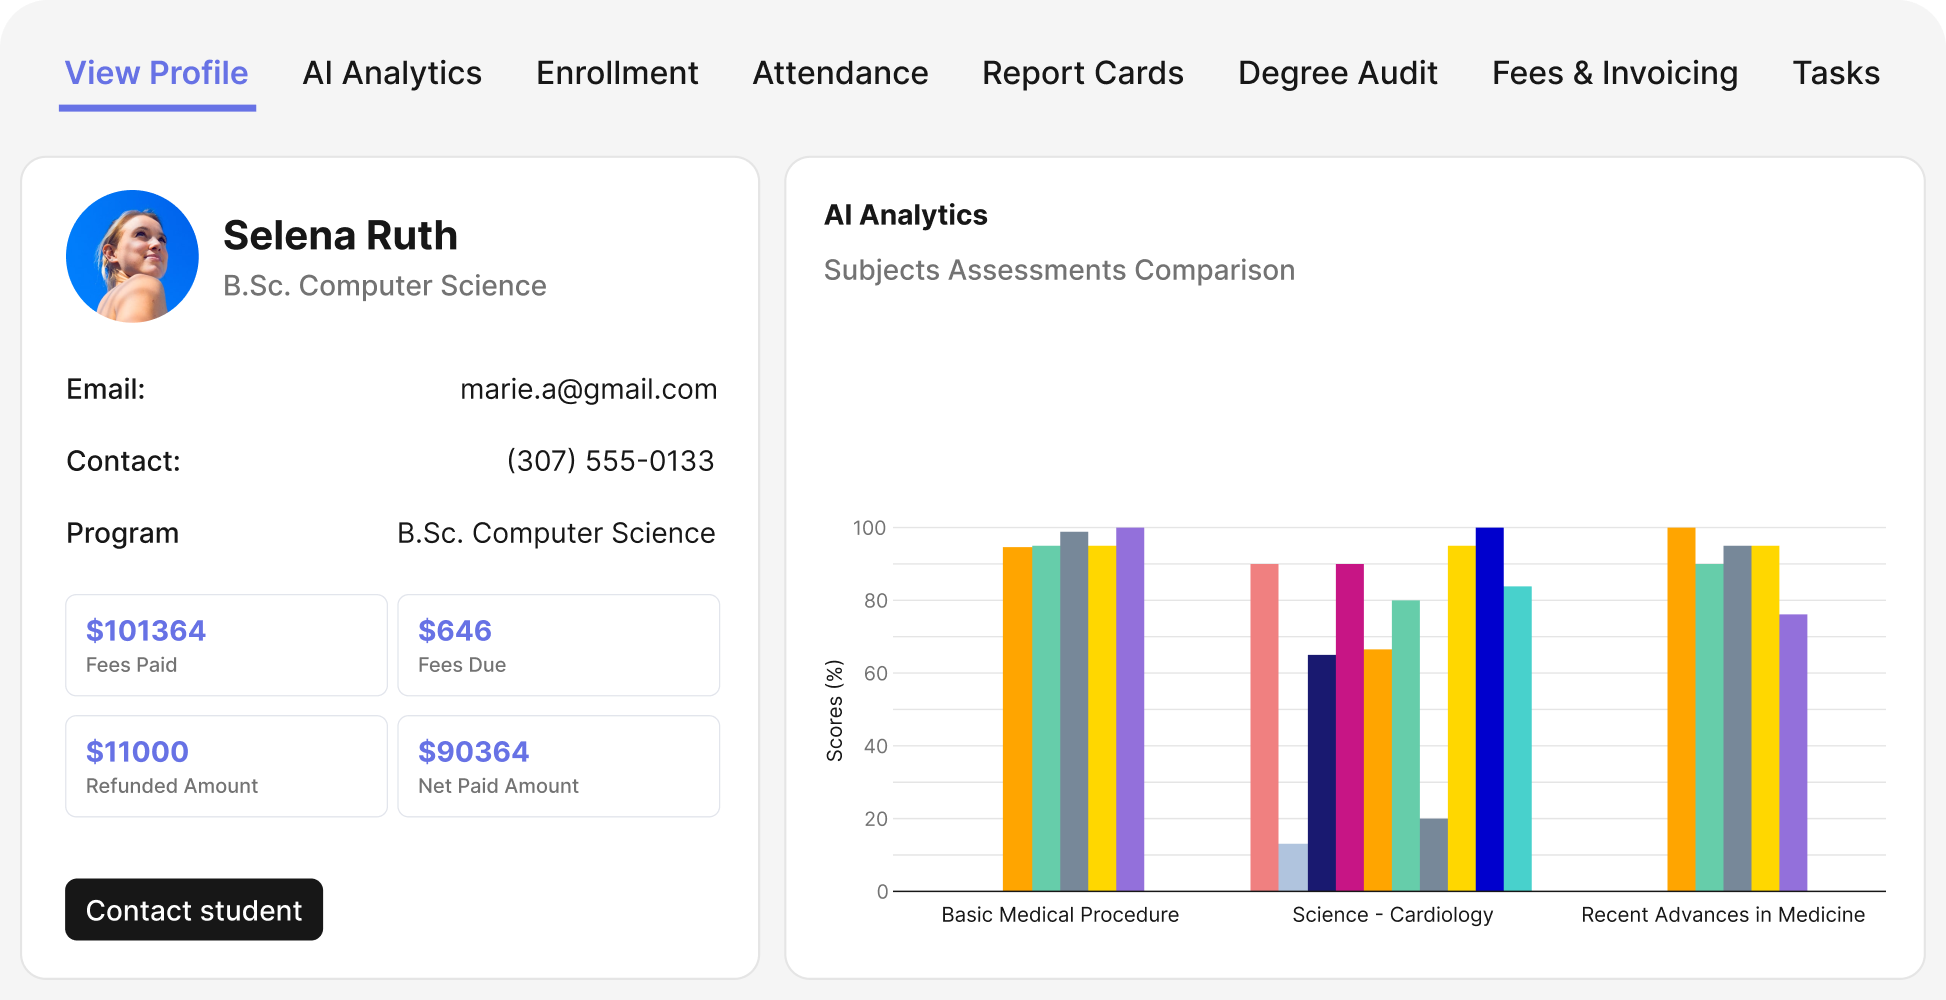Click the Subjects Assessments Comparison subtitle
Viewport: 1946px width, 1000px height.
coord(1059,270)
